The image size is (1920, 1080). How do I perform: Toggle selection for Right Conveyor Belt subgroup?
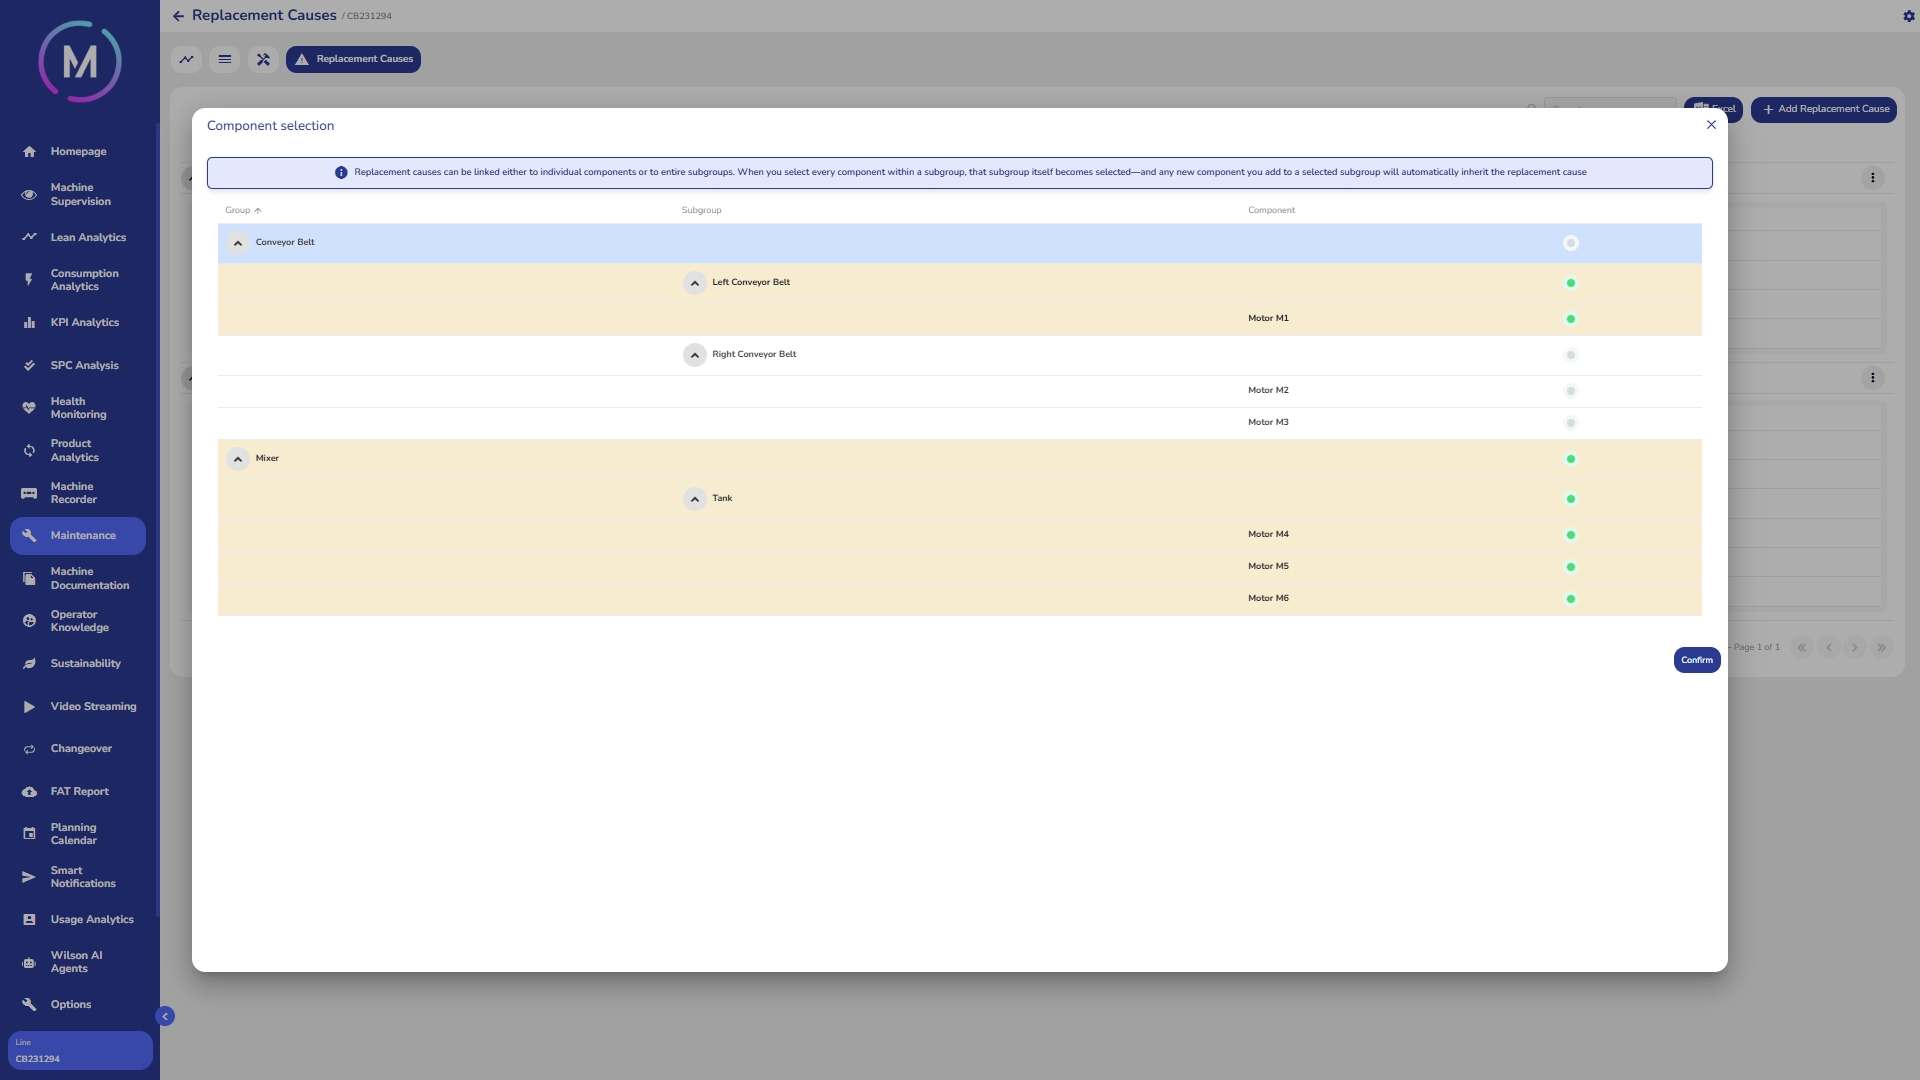tap(1570, 355)
